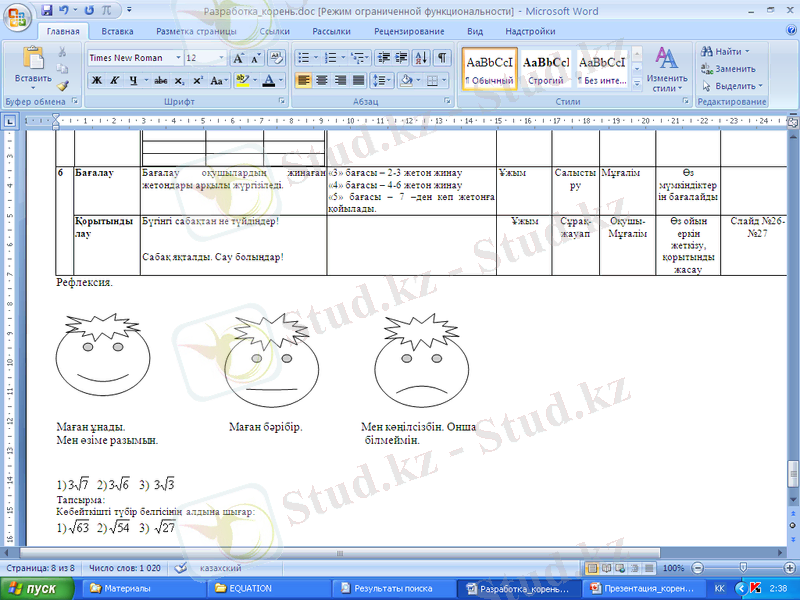Click the font color red swatch button
Viewport: 800px width, 600px height.
[x=268, y=80]
